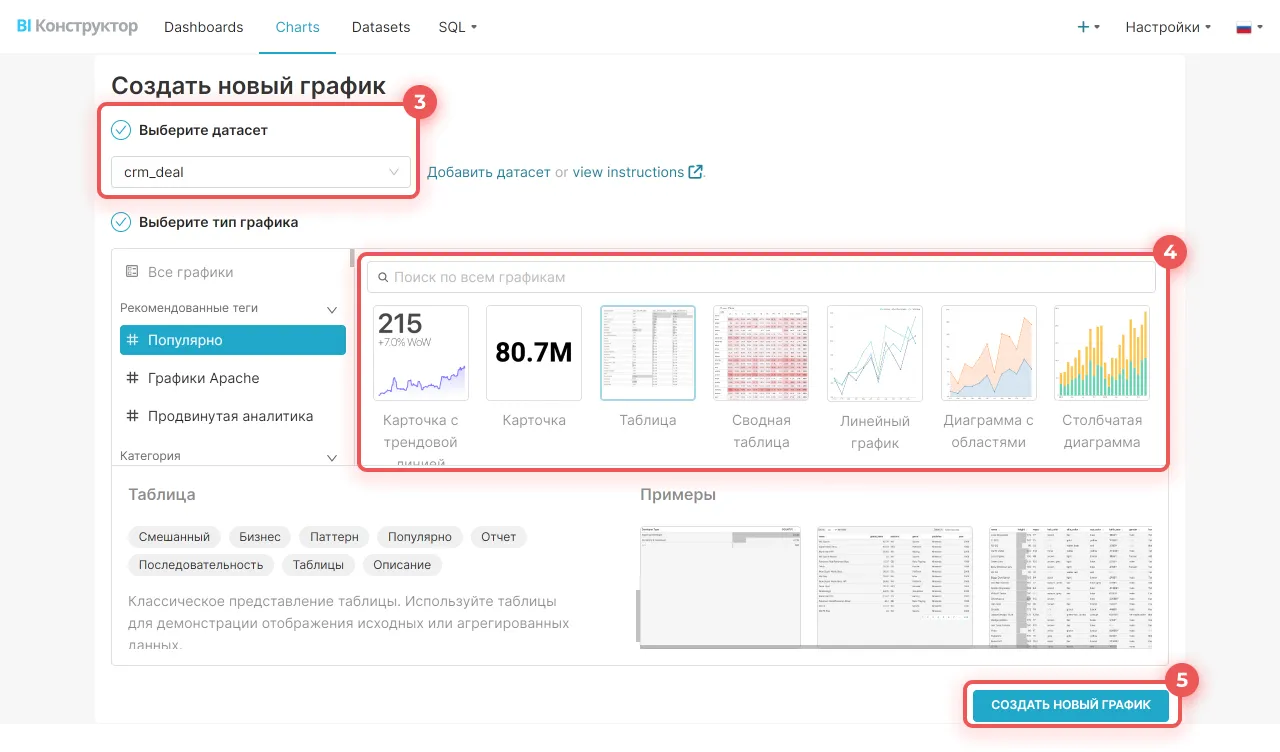Viewport: 1280px width, 752px height.
Task: Go to the Dashboards tab
Action: coord(204,27)
